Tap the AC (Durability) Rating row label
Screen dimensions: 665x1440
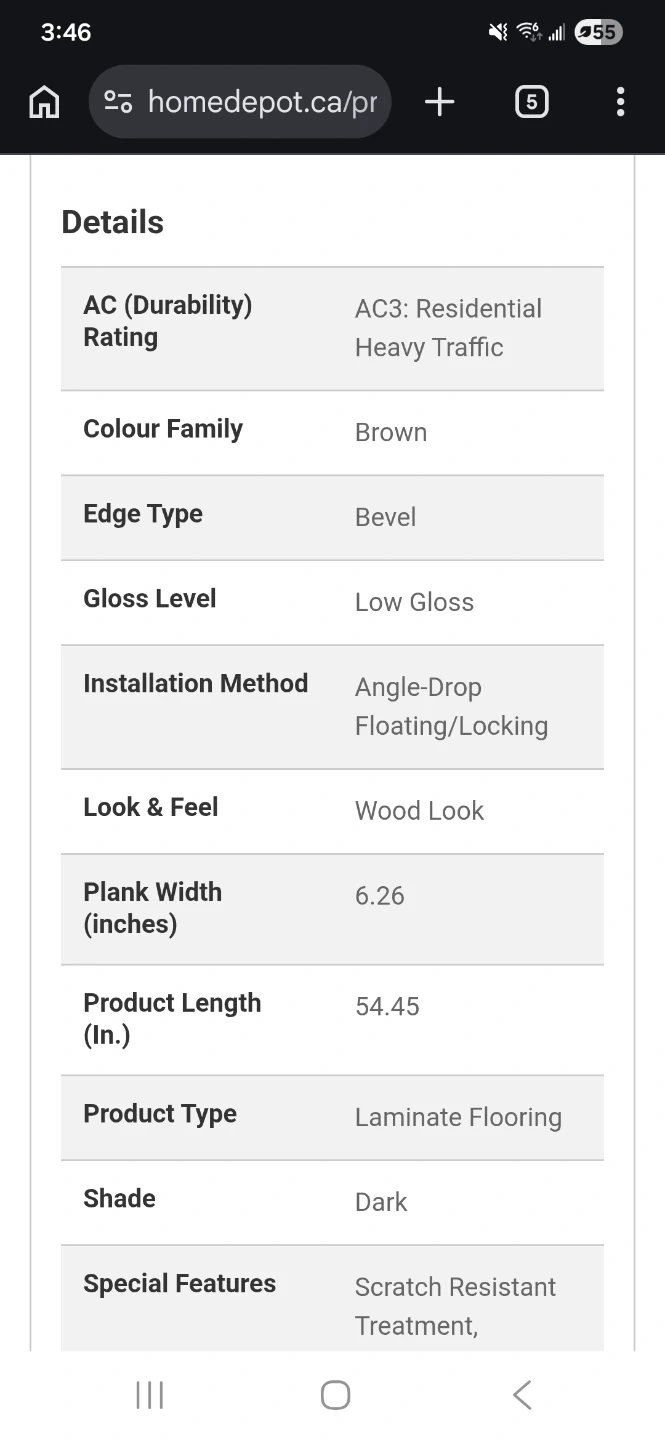point(167,321)
